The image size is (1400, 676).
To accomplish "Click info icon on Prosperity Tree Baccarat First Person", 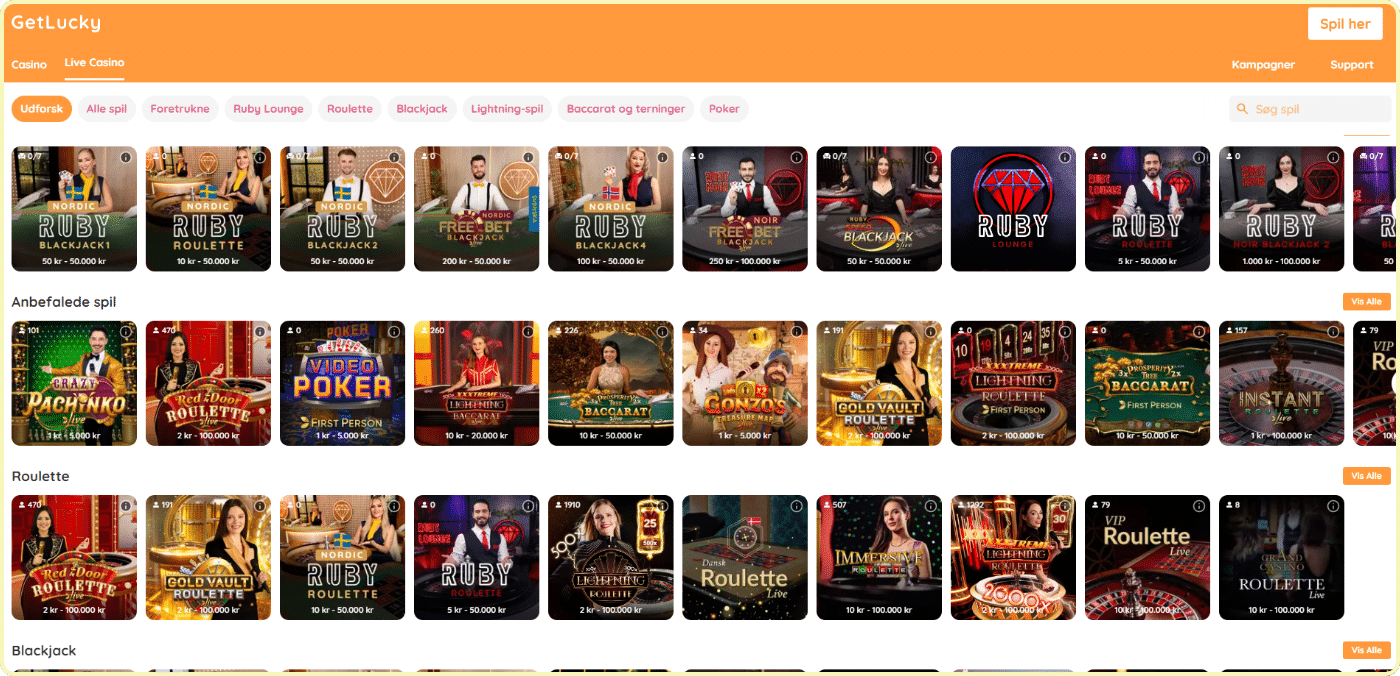I will (x=1198, y=331).
